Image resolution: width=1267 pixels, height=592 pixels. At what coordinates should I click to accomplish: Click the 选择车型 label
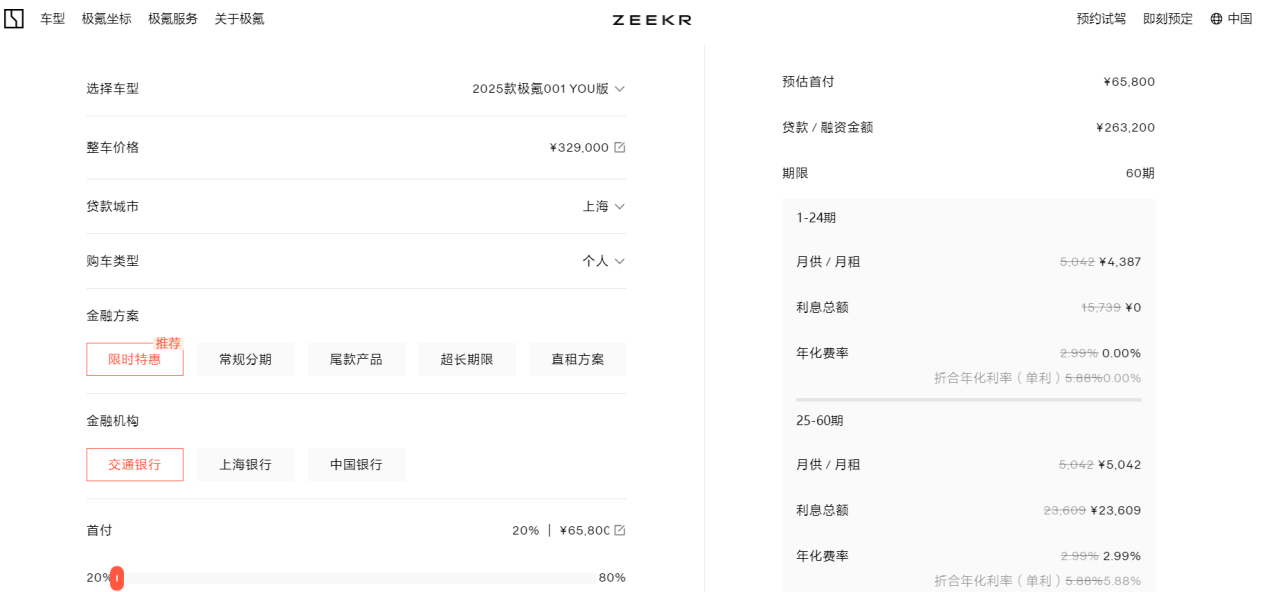pos(113,88)
